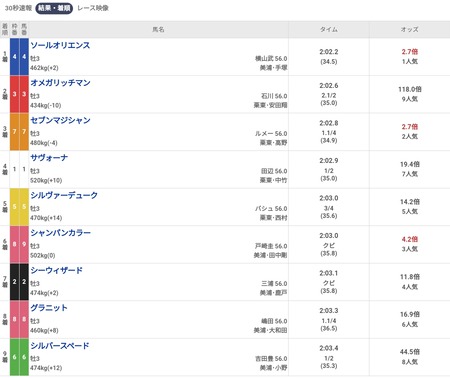Click the blue frame number 4 cell
Viewport: 450px width, 378px height.
pyautogui.click(x=14, y=57)
